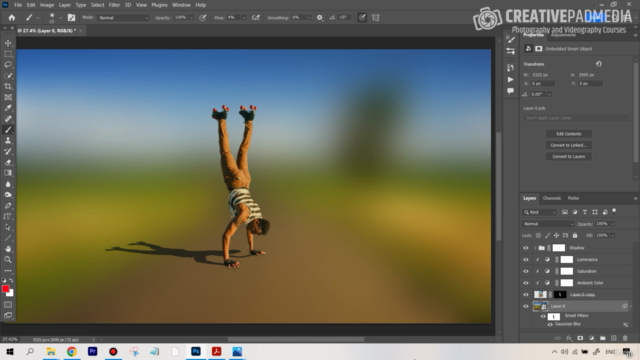
Task: Open the painting Mode dropdown
Action: (123, 18)
